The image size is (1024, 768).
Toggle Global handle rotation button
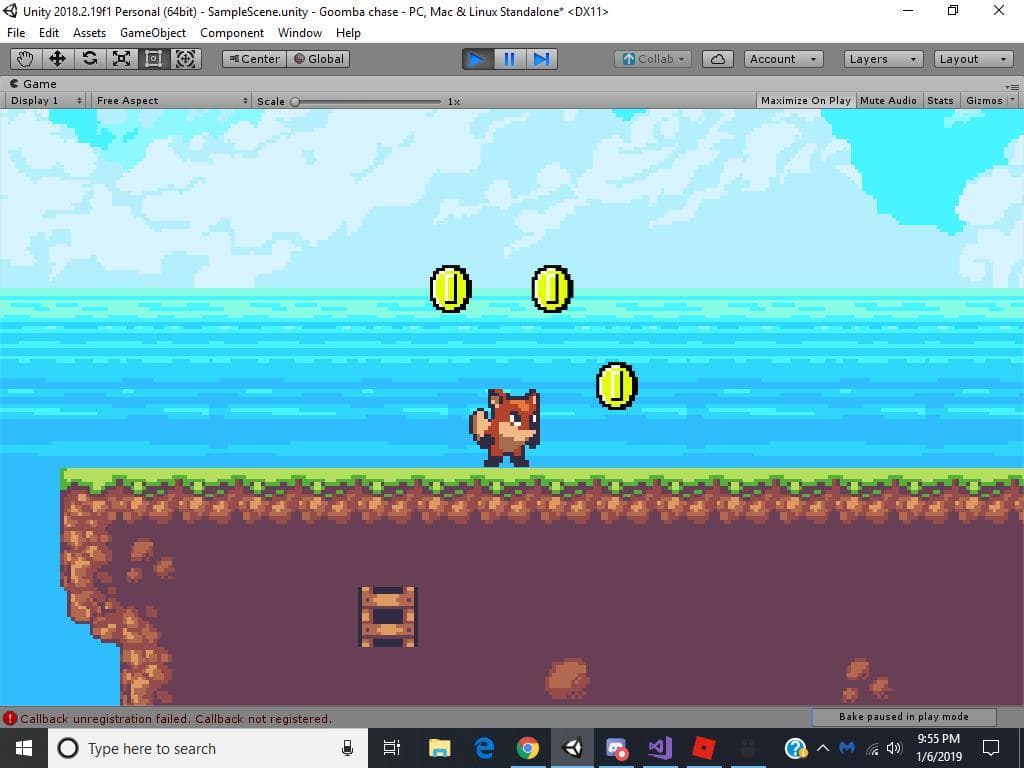coord(319,59)
